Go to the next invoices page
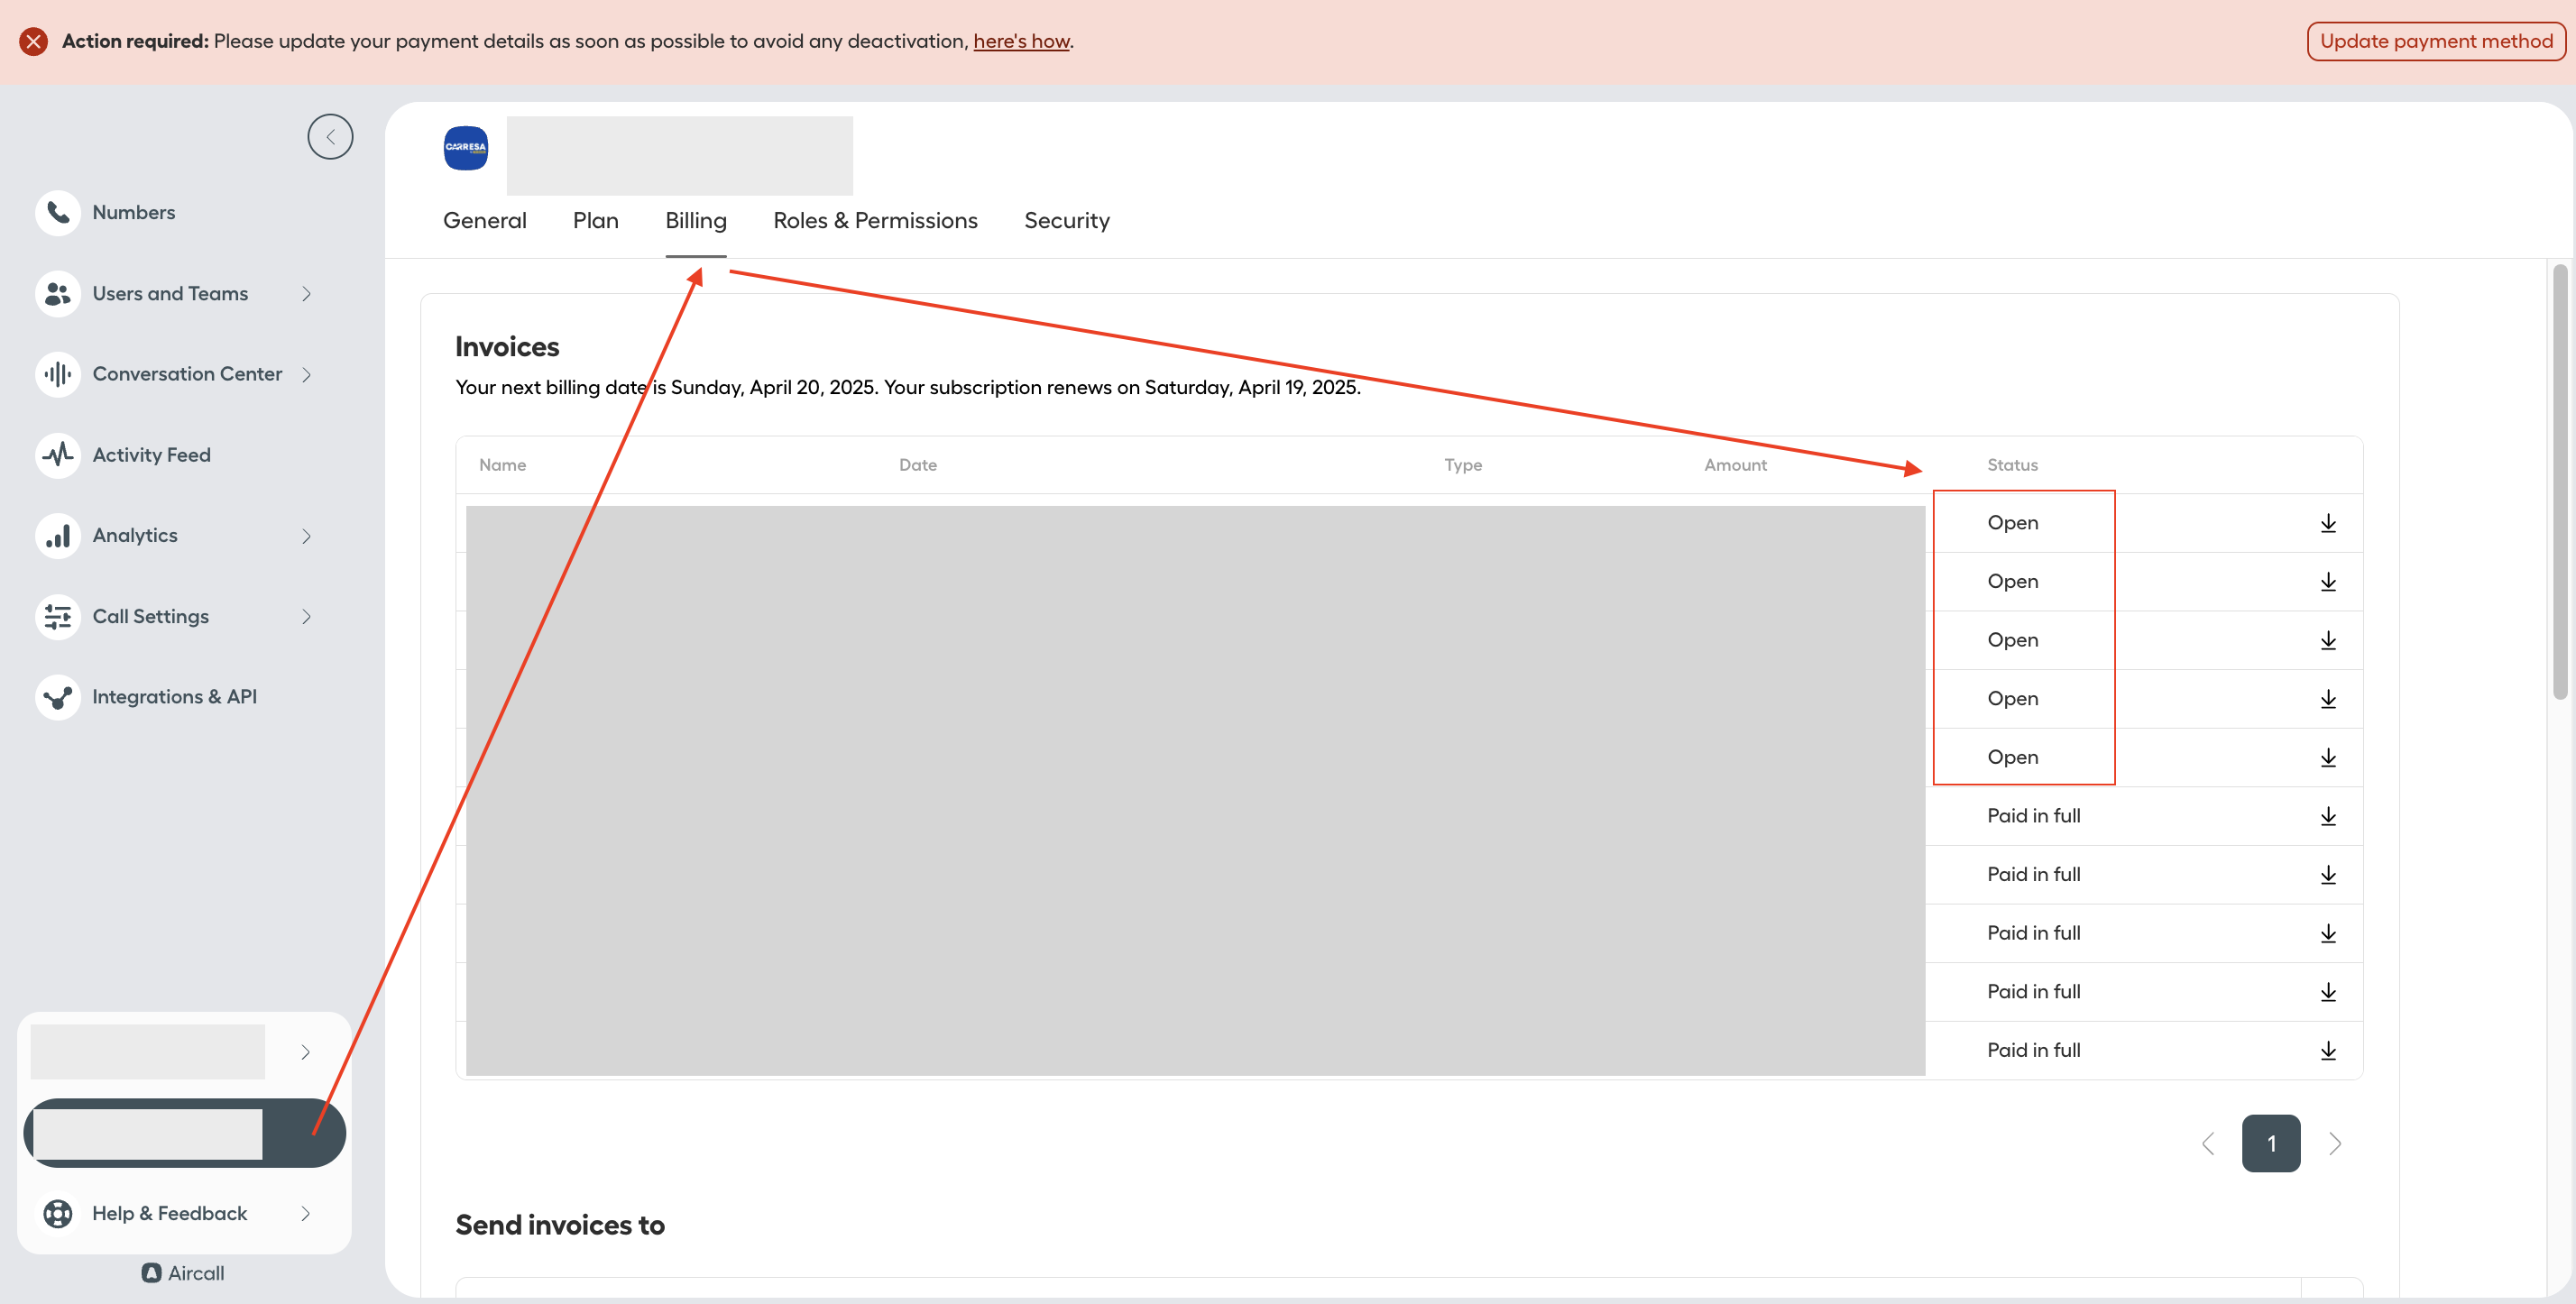Image resolution: width=2576 pixels, height=1304 pixels. coord(2335,1144)
